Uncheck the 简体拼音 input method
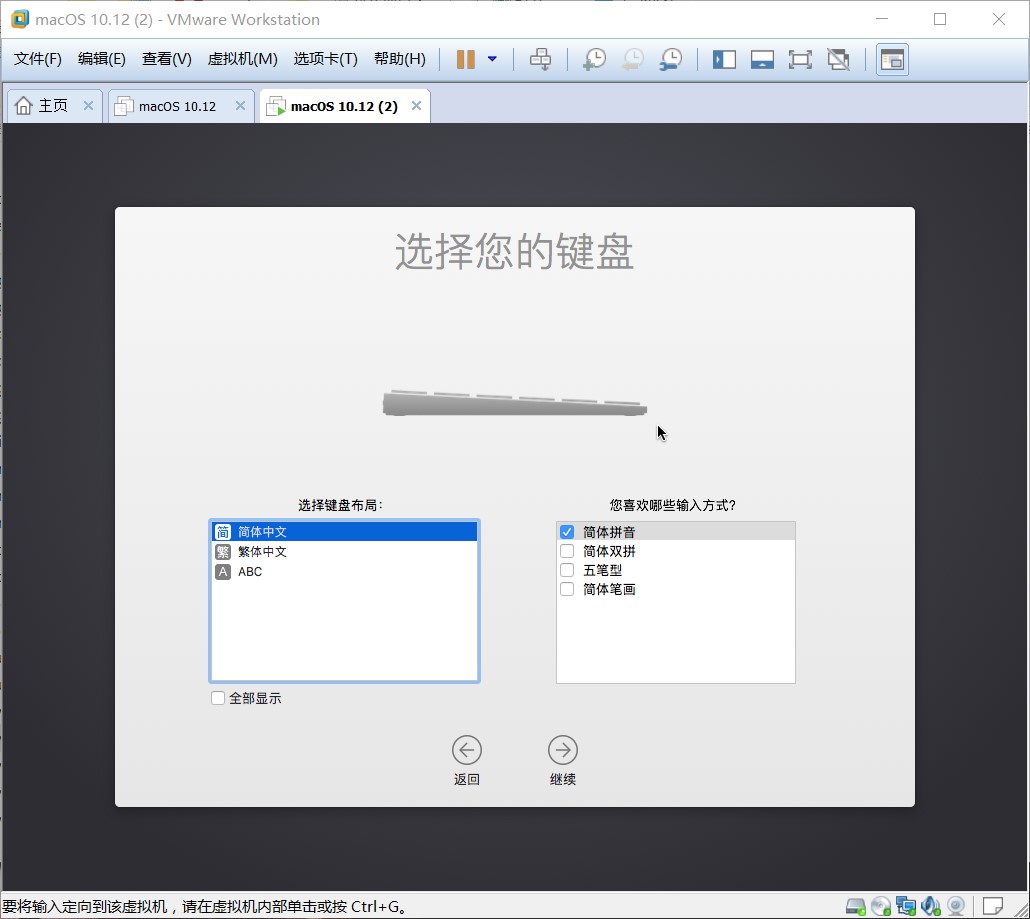 click(x=567, y=531)
